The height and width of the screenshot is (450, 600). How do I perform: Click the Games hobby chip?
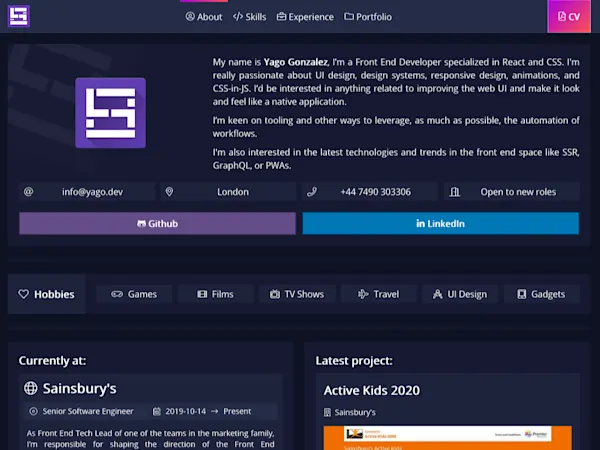[134, 294]
